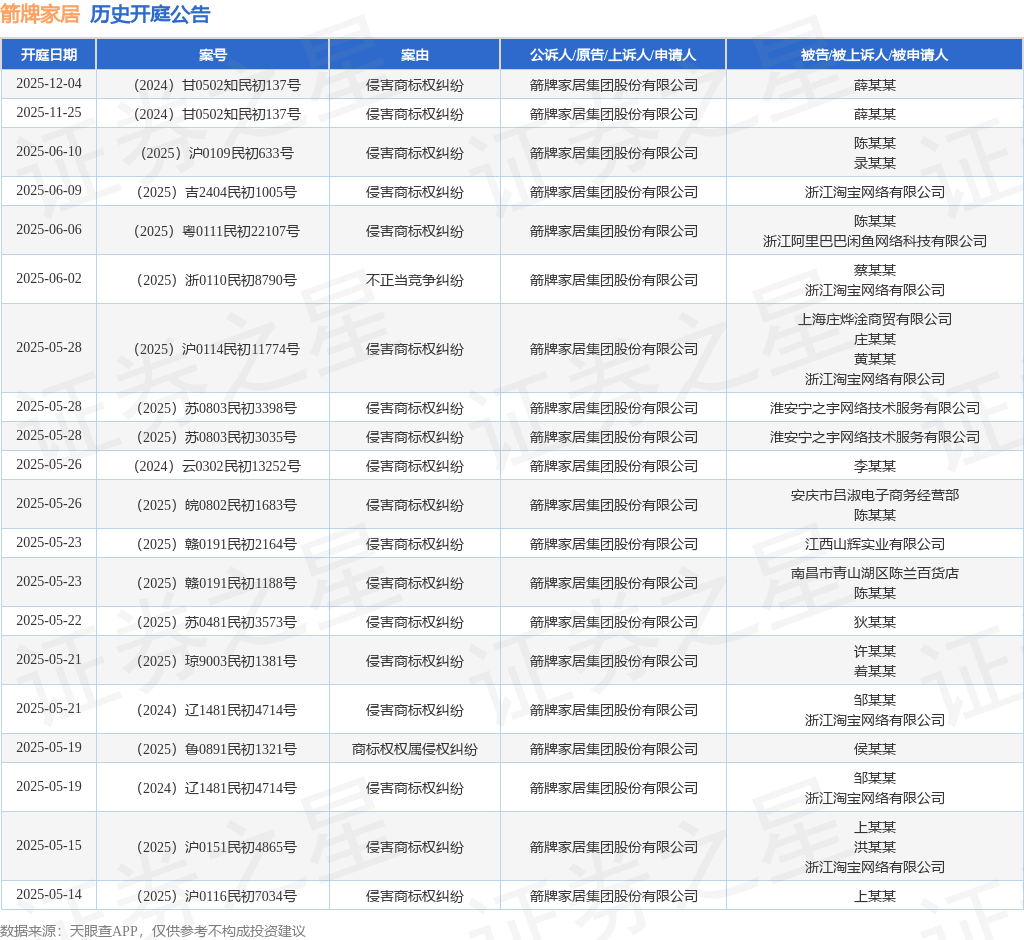The width and height of the screenshot is (1024, 940).
Task: Click 浙江淘宝网络有限公司 in the 2025-06-09 row
Action: tap(874, 192)
